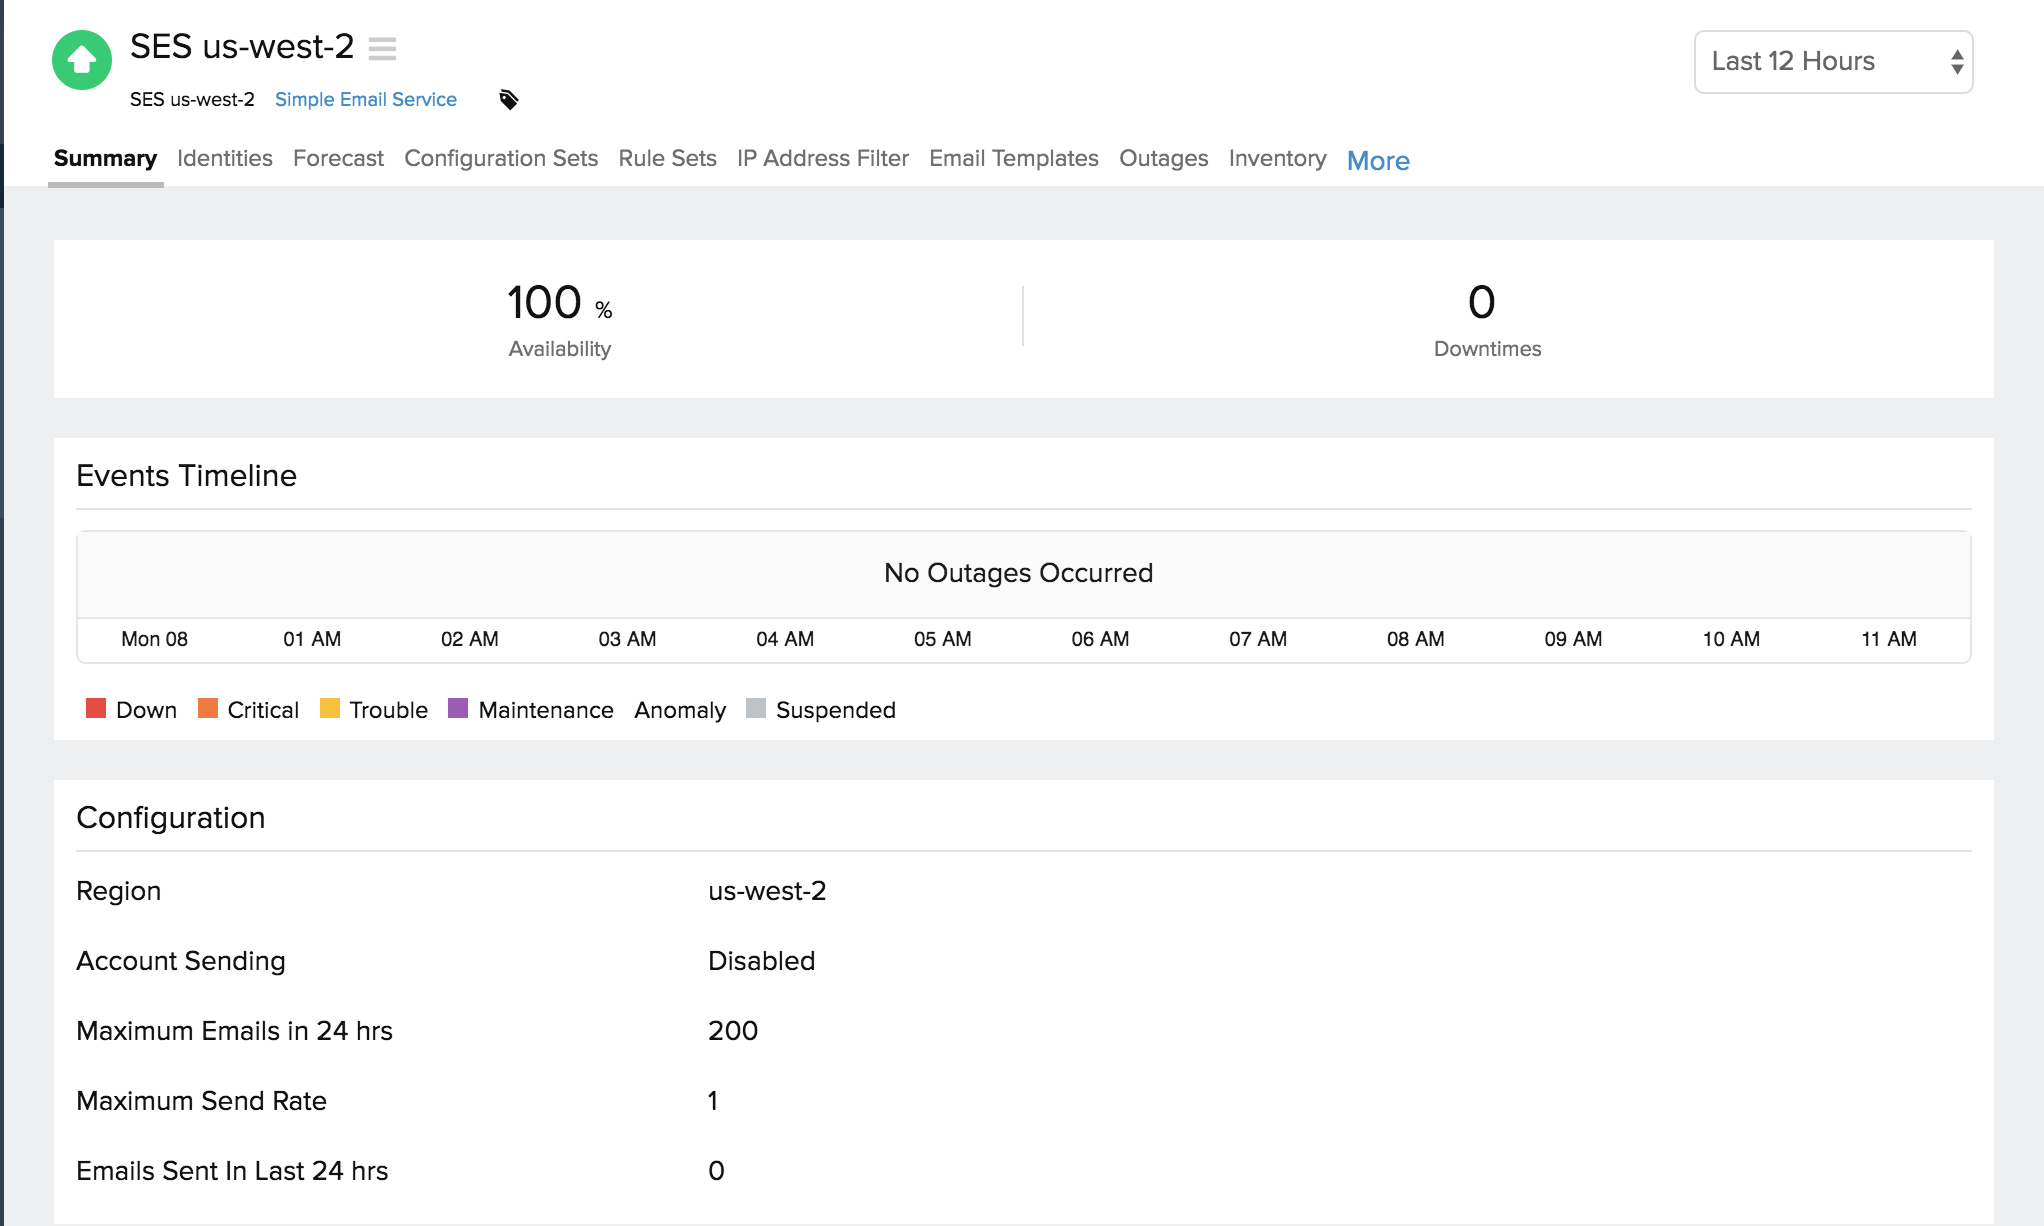Open the IP Address Filter tab
Viewport: 2044px width, 1226px height.
[x=822, y=159]
